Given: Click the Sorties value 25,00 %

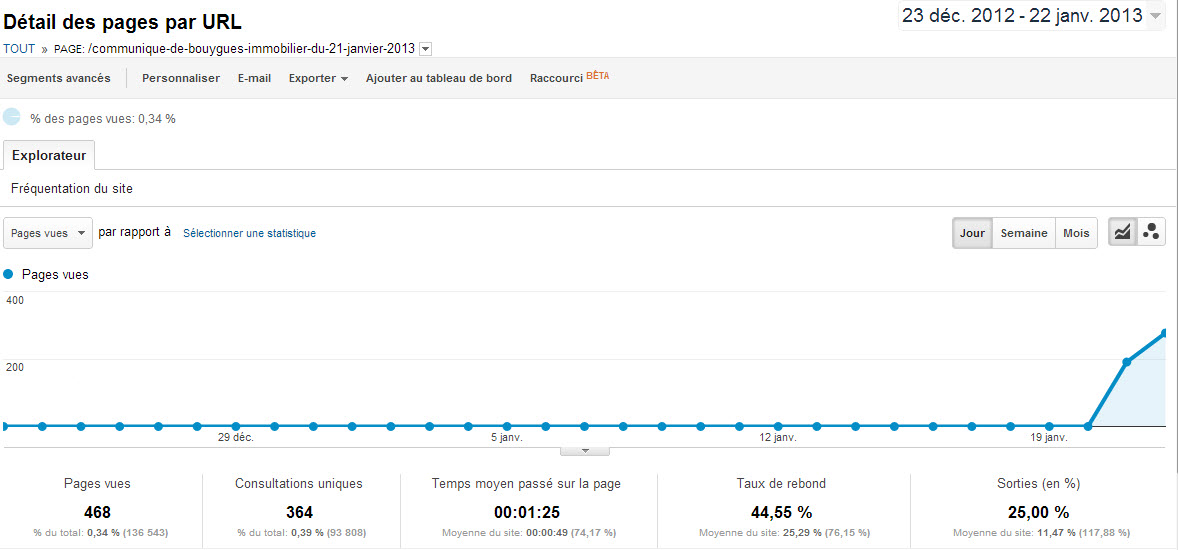Looking at the screenshot, I should [x=1038, y=512].
